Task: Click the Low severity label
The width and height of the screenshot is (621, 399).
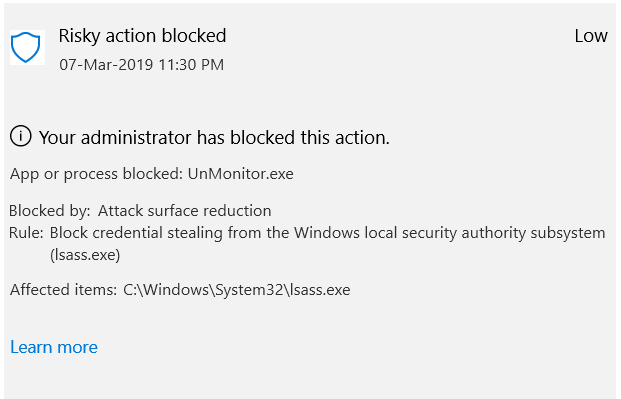Action: click(591, 36)
